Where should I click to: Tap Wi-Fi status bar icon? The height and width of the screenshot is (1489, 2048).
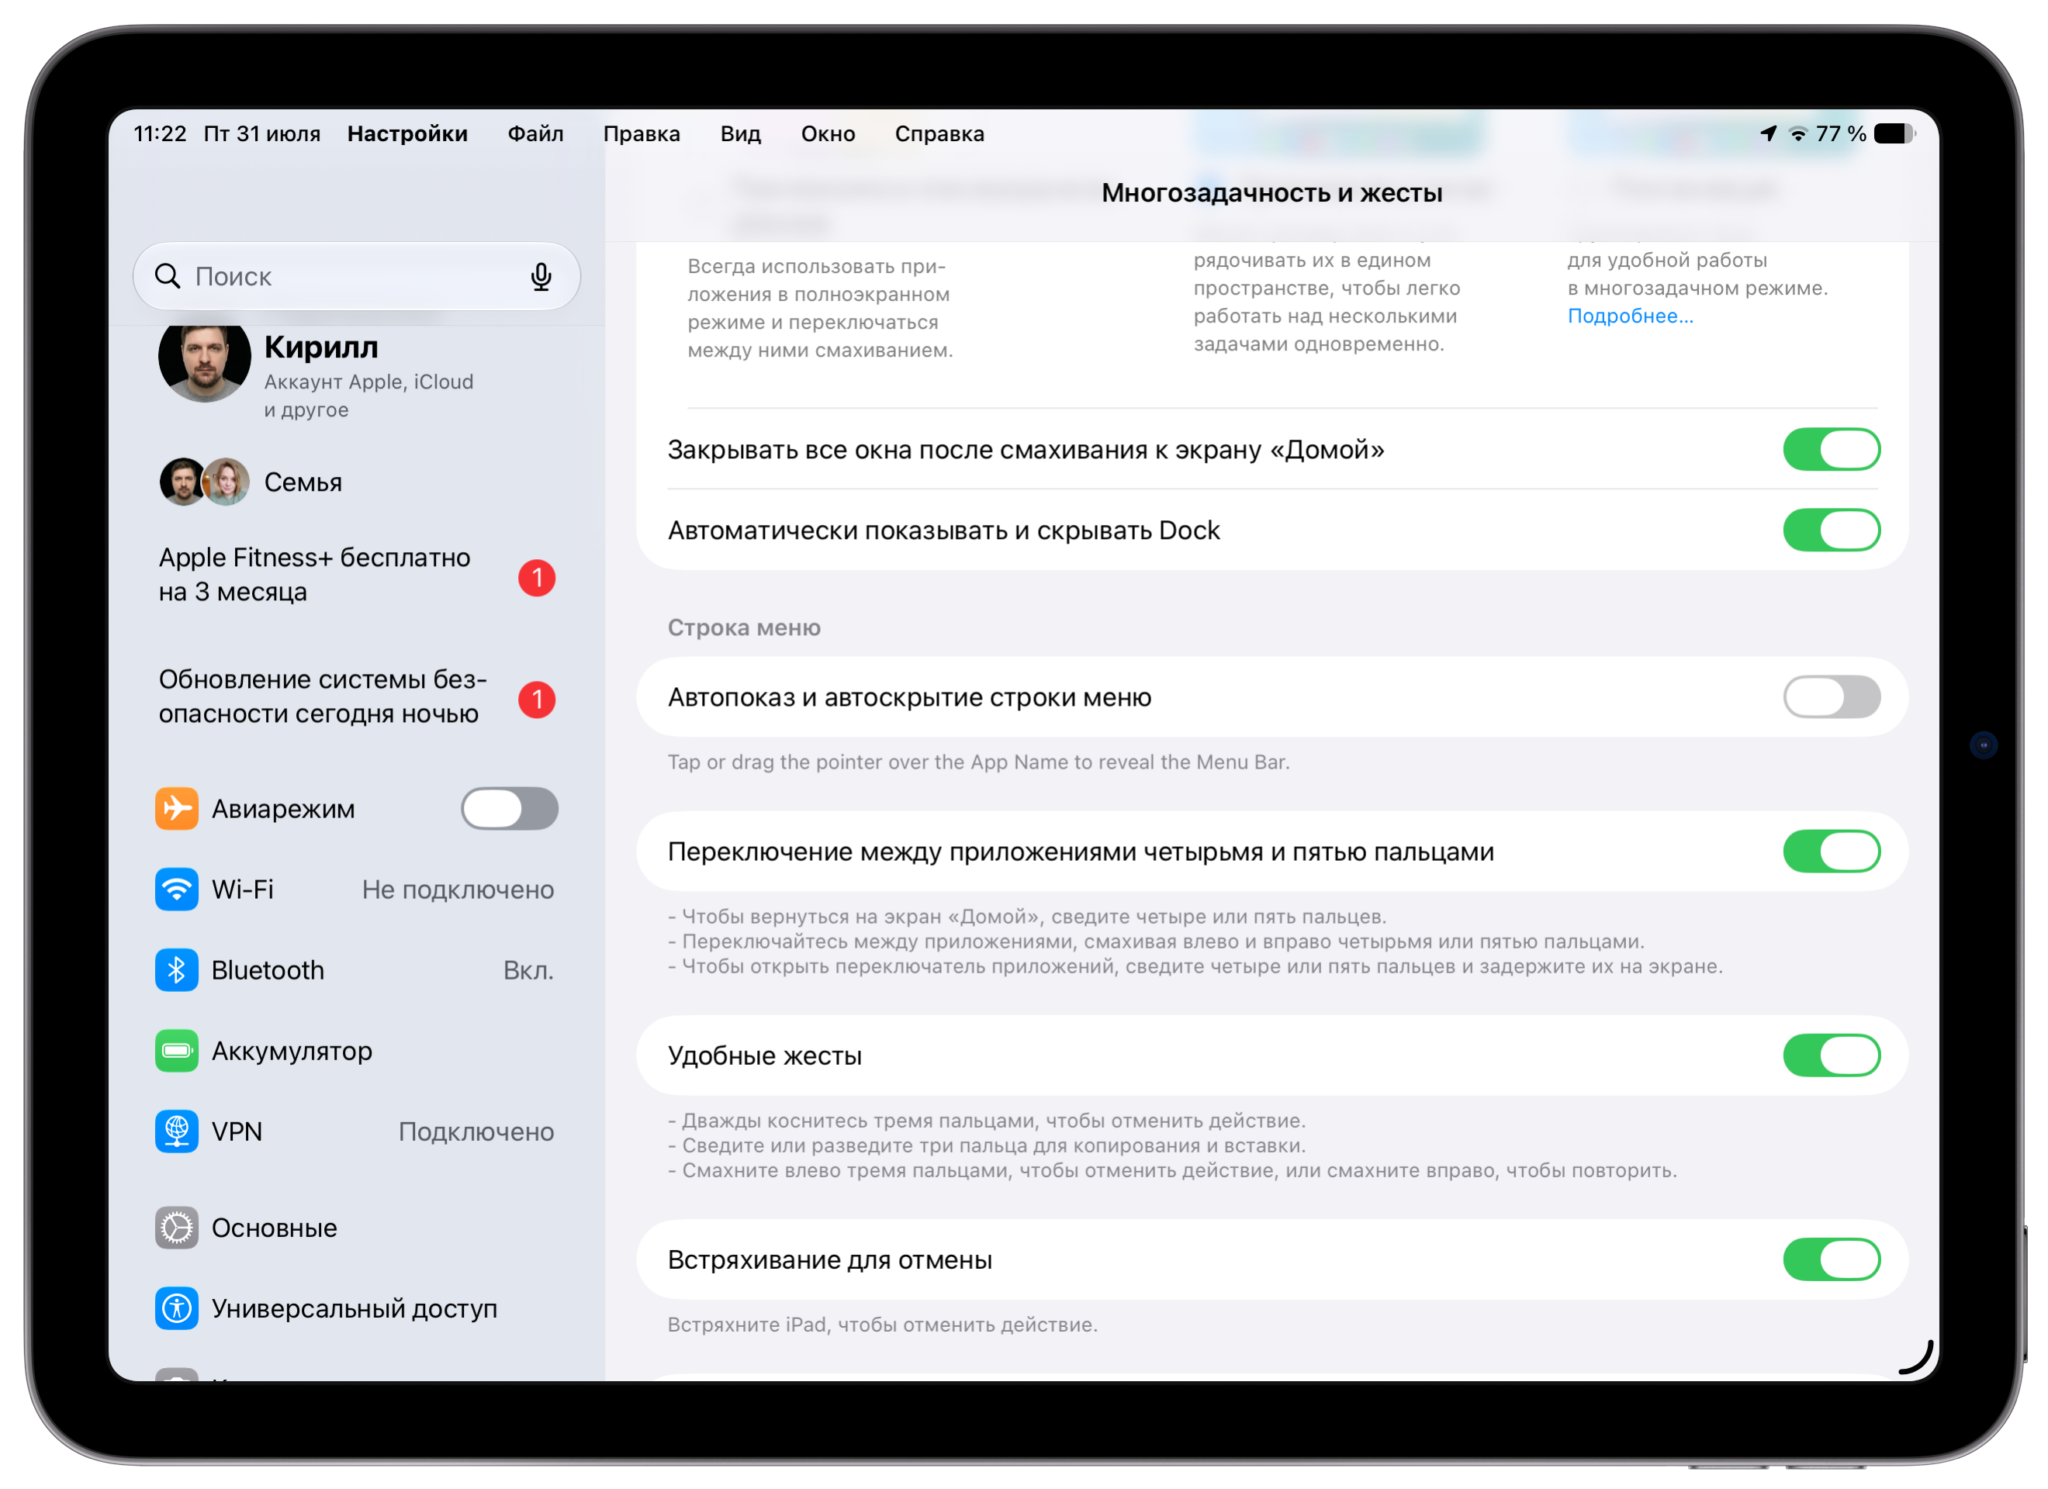click(x=1798, y=134)
